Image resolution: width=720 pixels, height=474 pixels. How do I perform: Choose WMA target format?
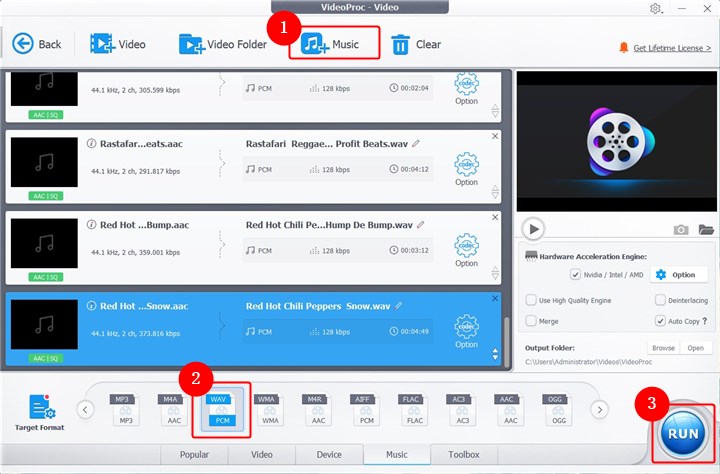pos(269,409)
